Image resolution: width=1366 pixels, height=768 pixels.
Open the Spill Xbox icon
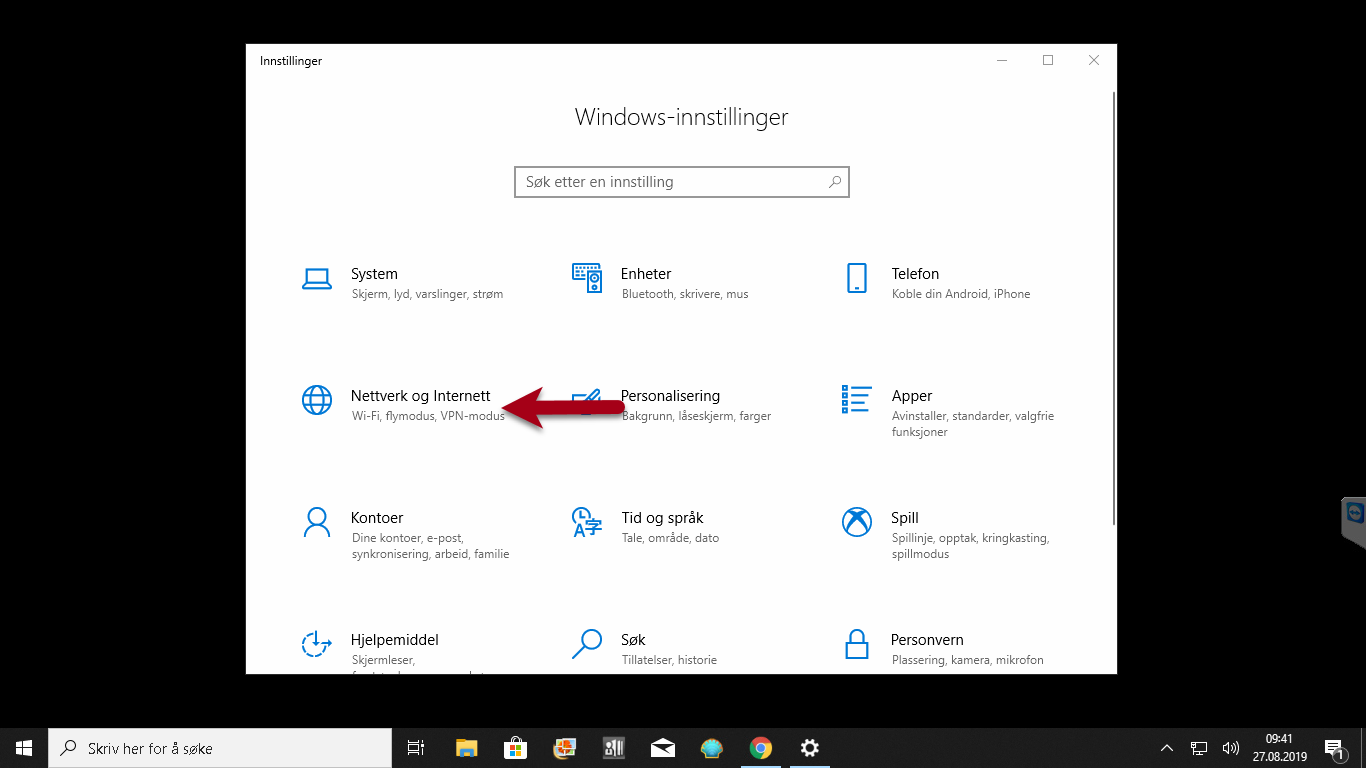[857, 522]
